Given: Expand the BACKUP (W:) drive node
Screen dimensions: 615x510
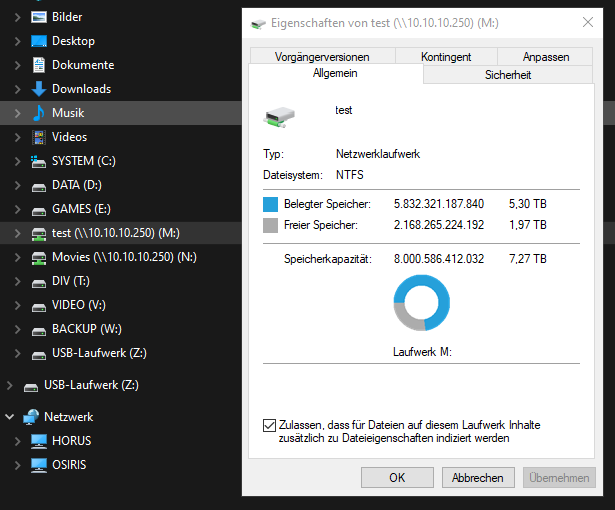Looking at the screenshot, I should tap(17, 330).
